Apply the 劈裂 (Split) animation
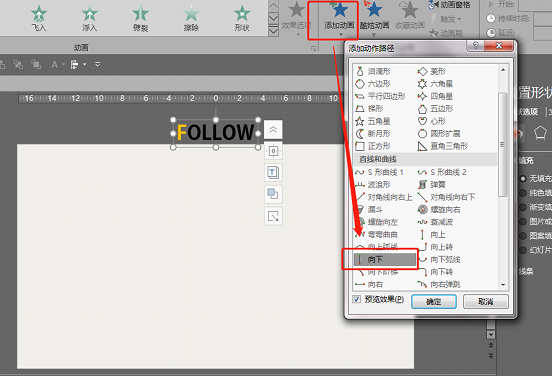Image resolution: width=552 pixels, height=376 pixels. click(140, 18)
